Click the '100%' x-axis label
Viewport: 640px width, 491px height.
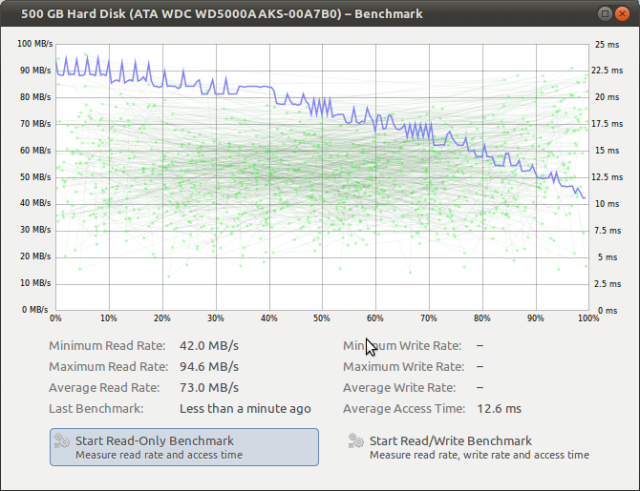point(588,318)
